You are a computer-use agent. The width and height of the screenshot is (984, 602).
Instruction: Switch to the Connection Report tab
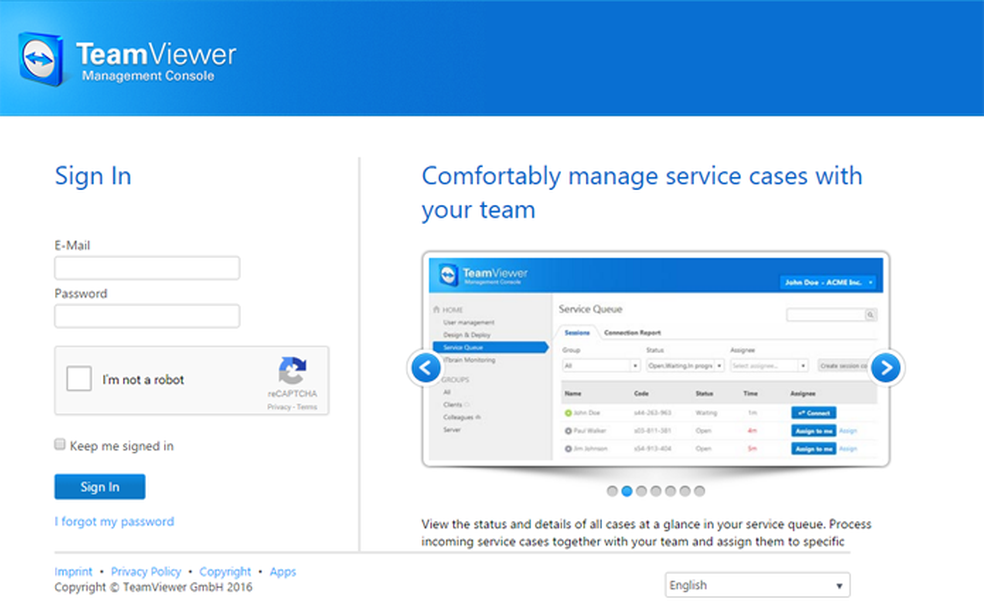click(632, 333)
